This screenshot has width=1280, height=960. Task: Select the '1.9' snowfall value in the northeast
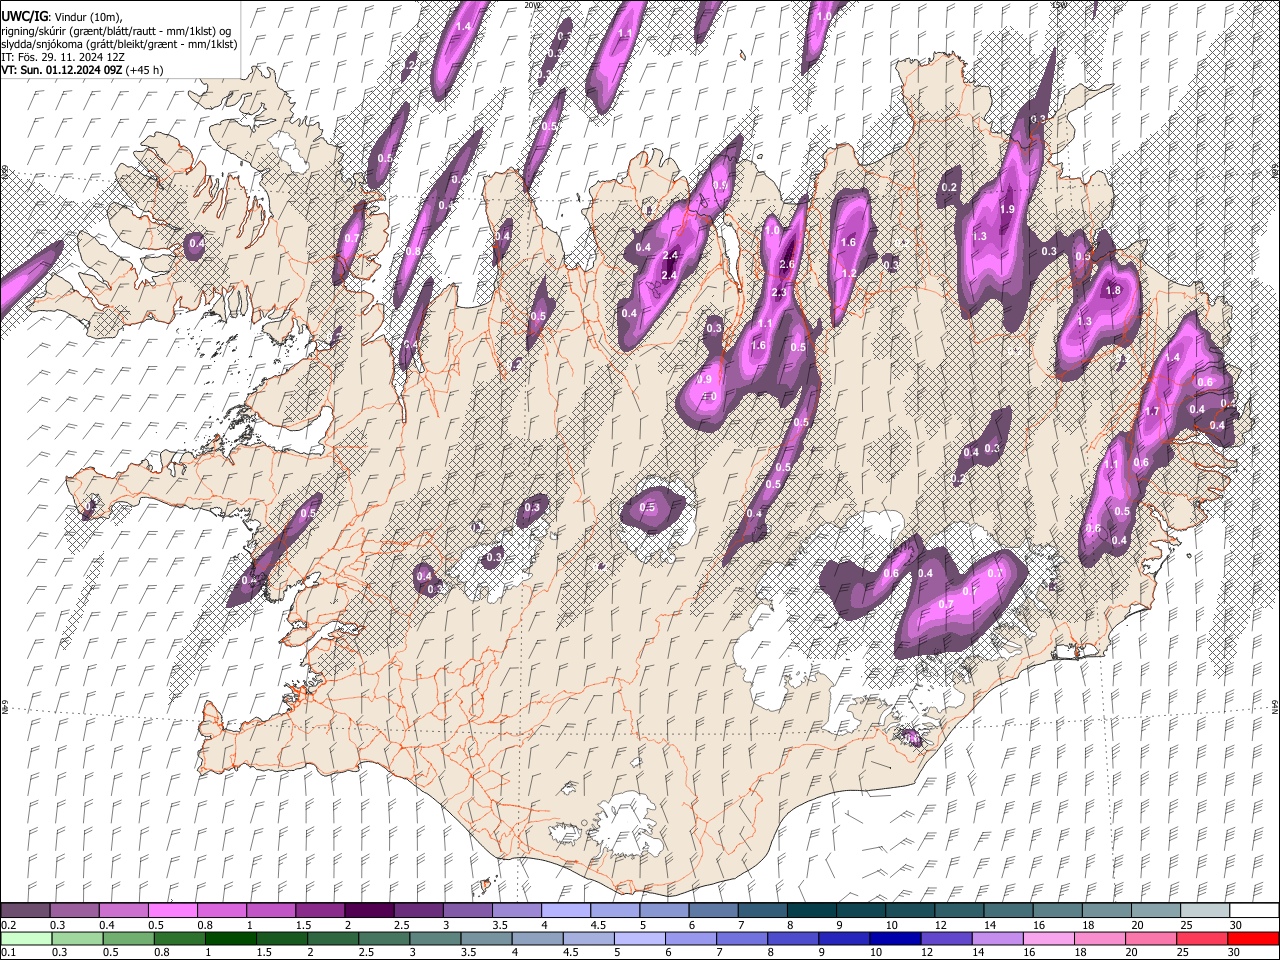coord(1007,209)
